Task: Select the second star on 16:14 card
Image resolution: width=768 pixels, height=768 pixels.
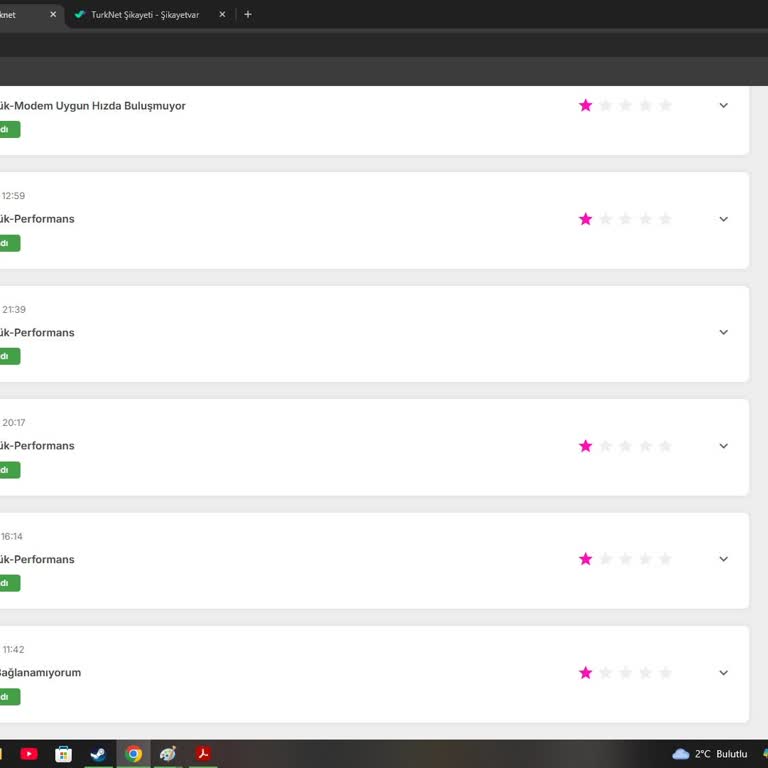Action: [605, 559]
